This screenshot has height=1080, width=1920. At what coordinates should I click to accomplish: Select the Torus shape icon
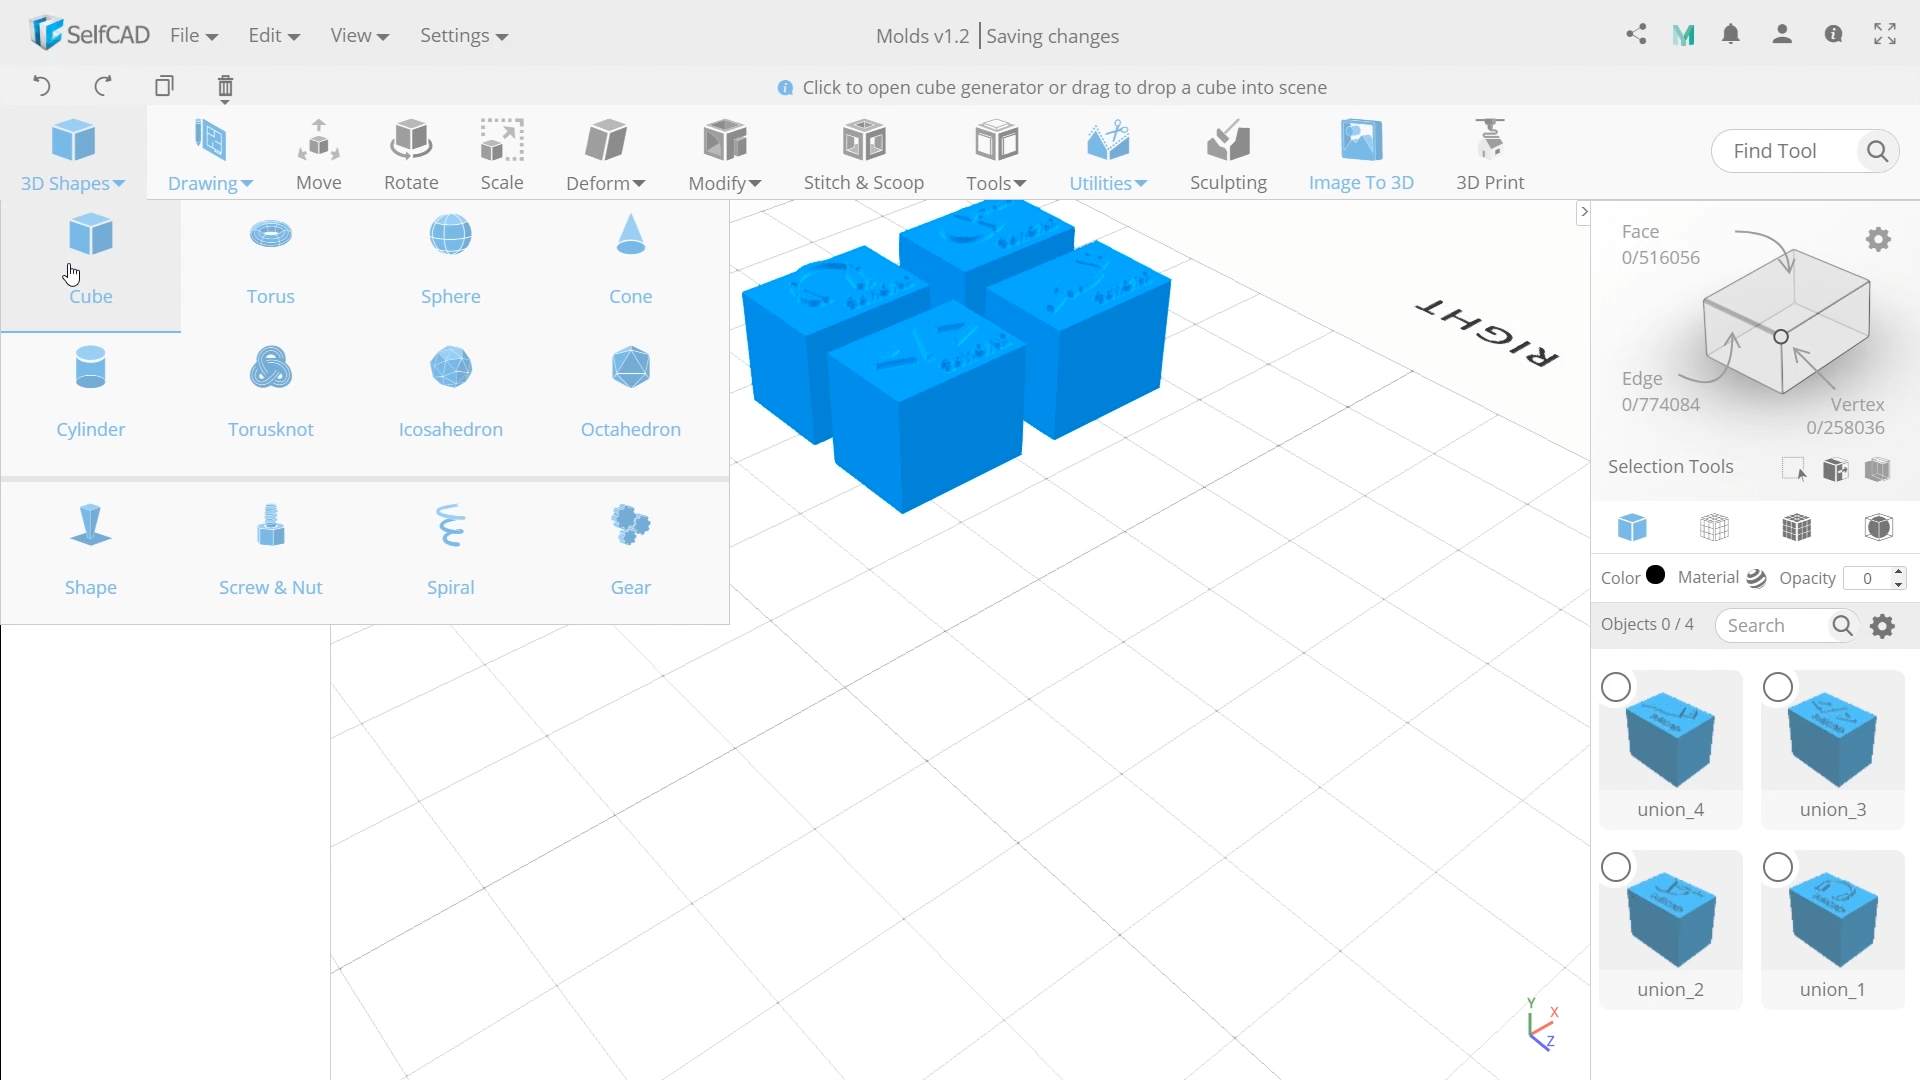[270, 236]
